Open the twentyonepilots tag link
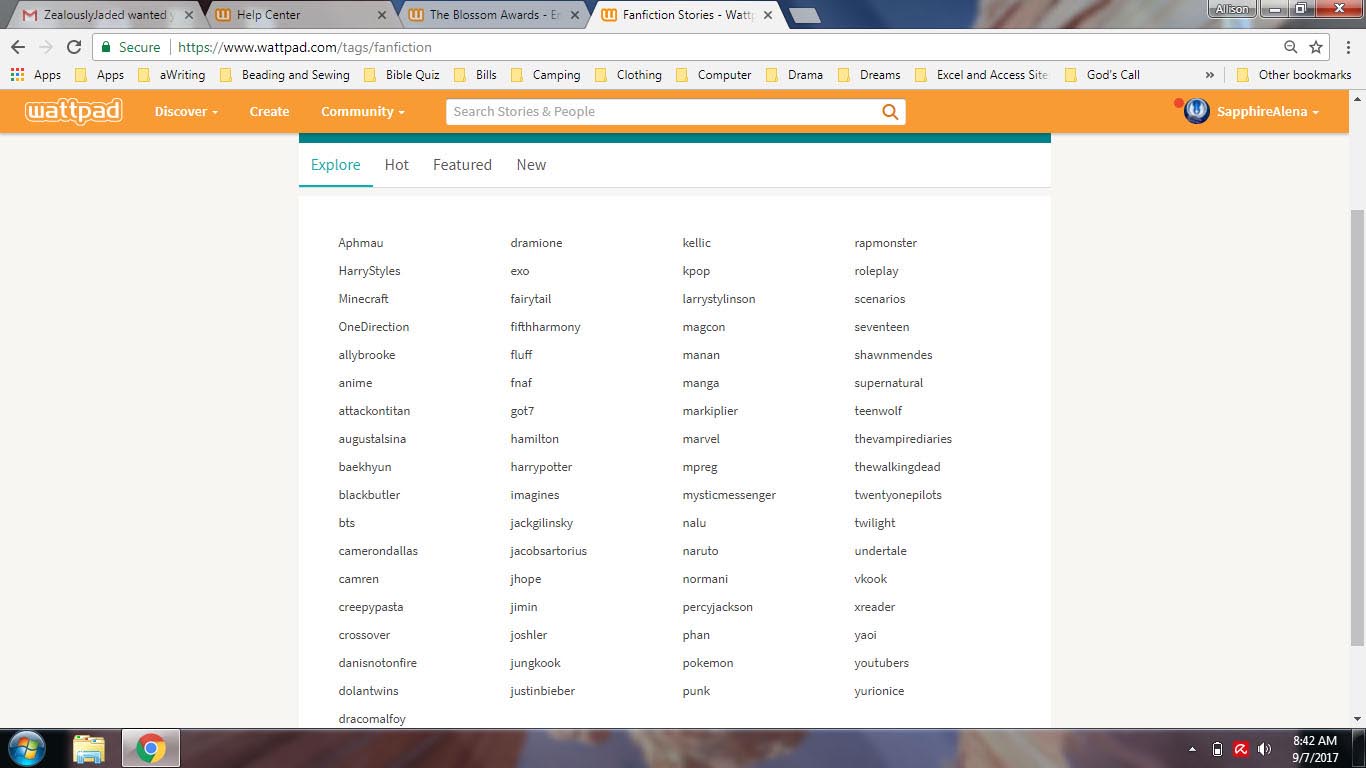Screen dimensions: 1366x768 [x=898, y=495]
